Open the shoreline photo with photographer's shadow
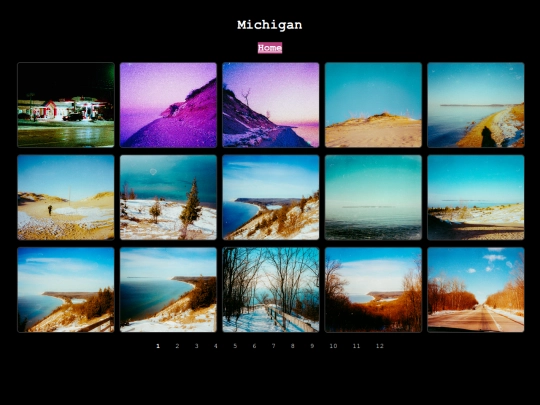 [x=476, y=105]
